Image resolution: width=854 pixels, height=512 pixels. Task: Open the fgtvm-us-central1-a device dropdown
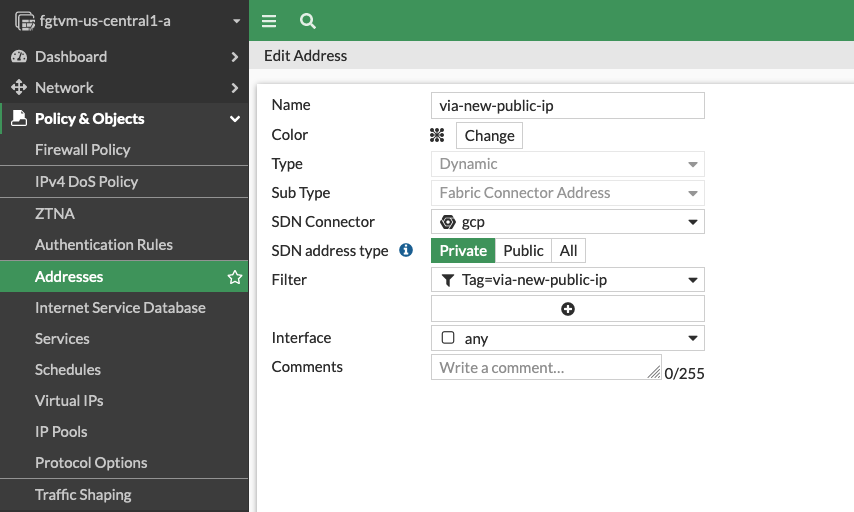point(236,21)
